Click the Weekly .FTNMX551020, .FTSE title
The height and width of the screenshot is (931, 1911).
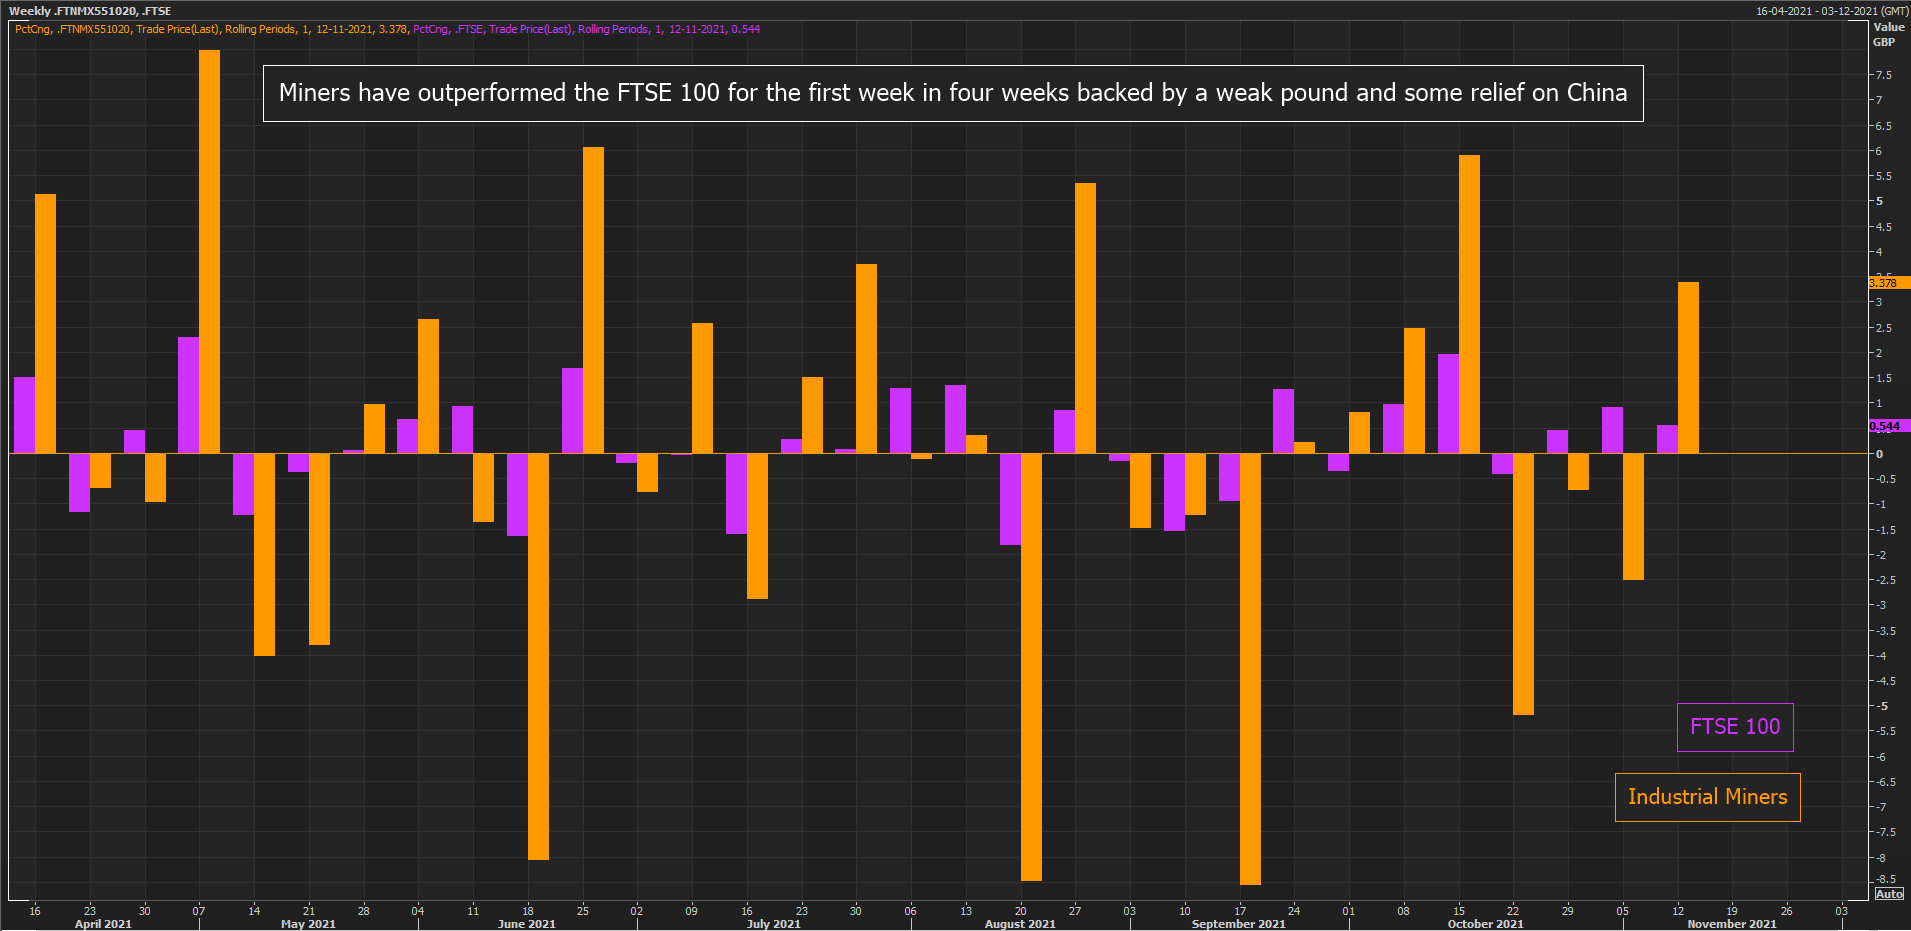coord(90,11)
